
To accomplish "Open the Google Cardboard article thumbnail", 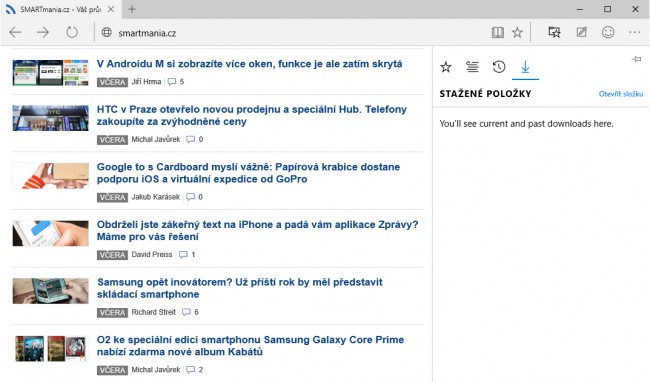I will (51, 176).
